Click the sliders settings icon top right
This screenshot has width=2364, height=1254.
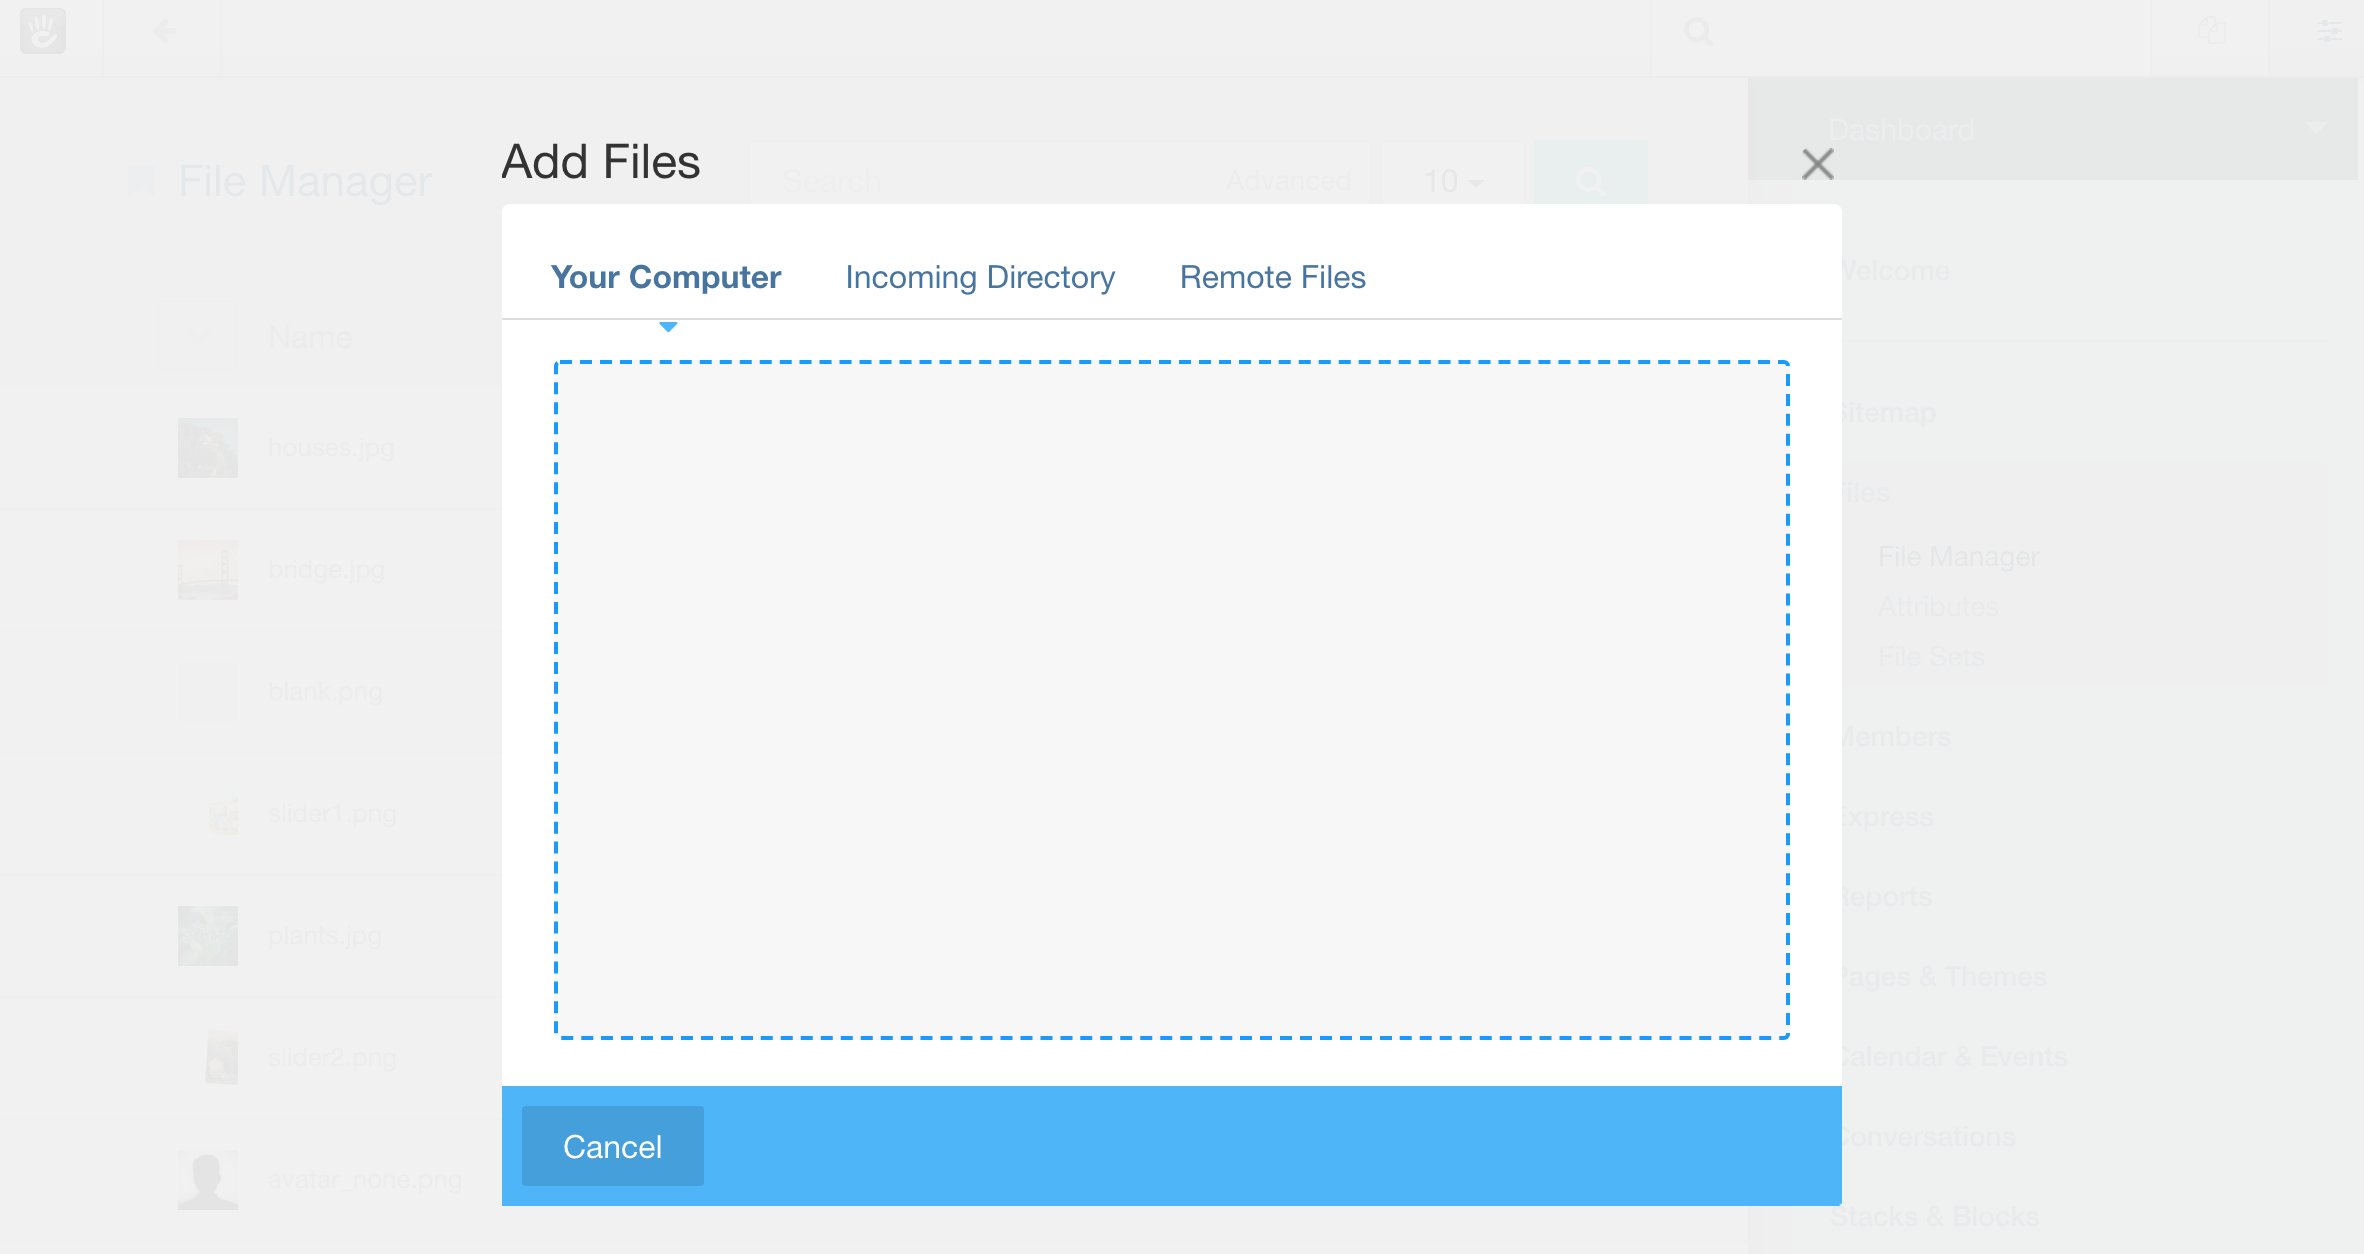pyautogui.click(x=2329, y=32)
